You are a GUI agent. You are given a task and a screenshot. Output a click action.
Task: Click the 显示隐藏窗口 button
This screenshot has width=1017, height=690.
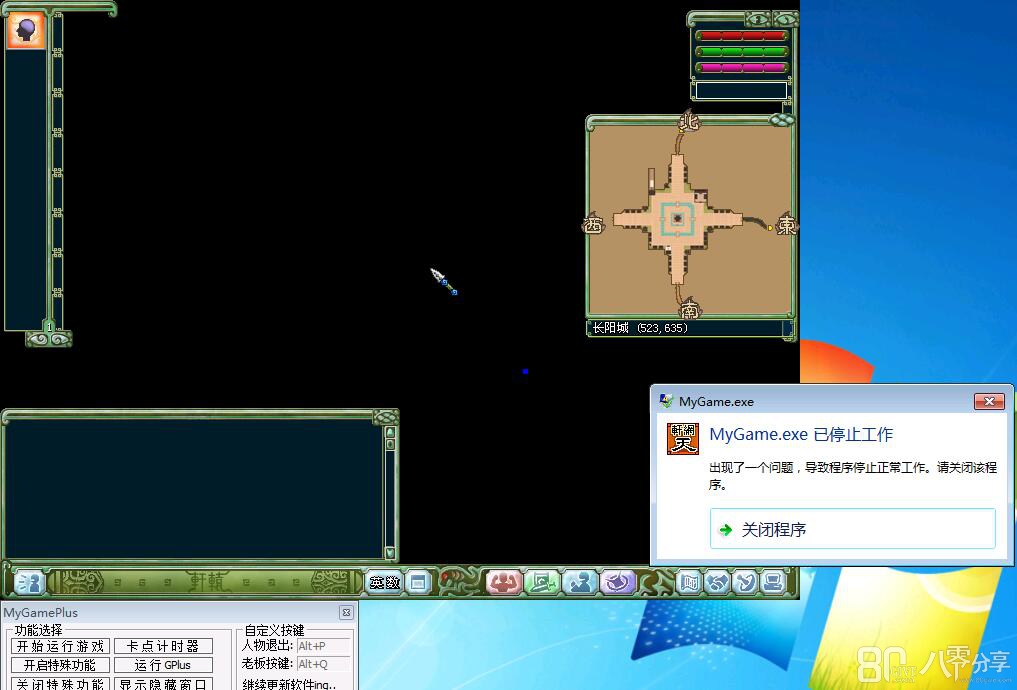[163, 684]
